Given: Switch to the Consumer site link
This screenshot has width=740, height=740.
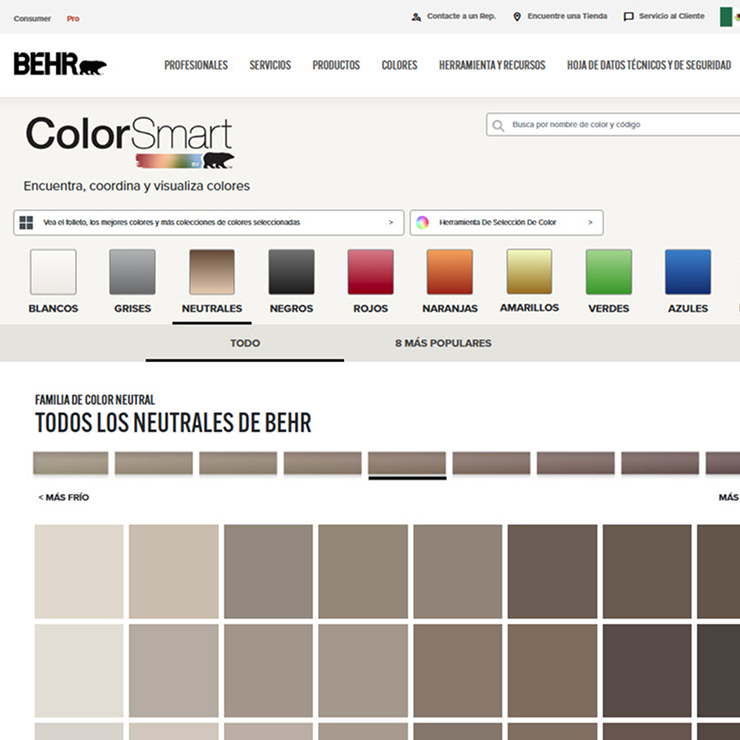Looking at the screenshot, I should (x=32, y=19).
